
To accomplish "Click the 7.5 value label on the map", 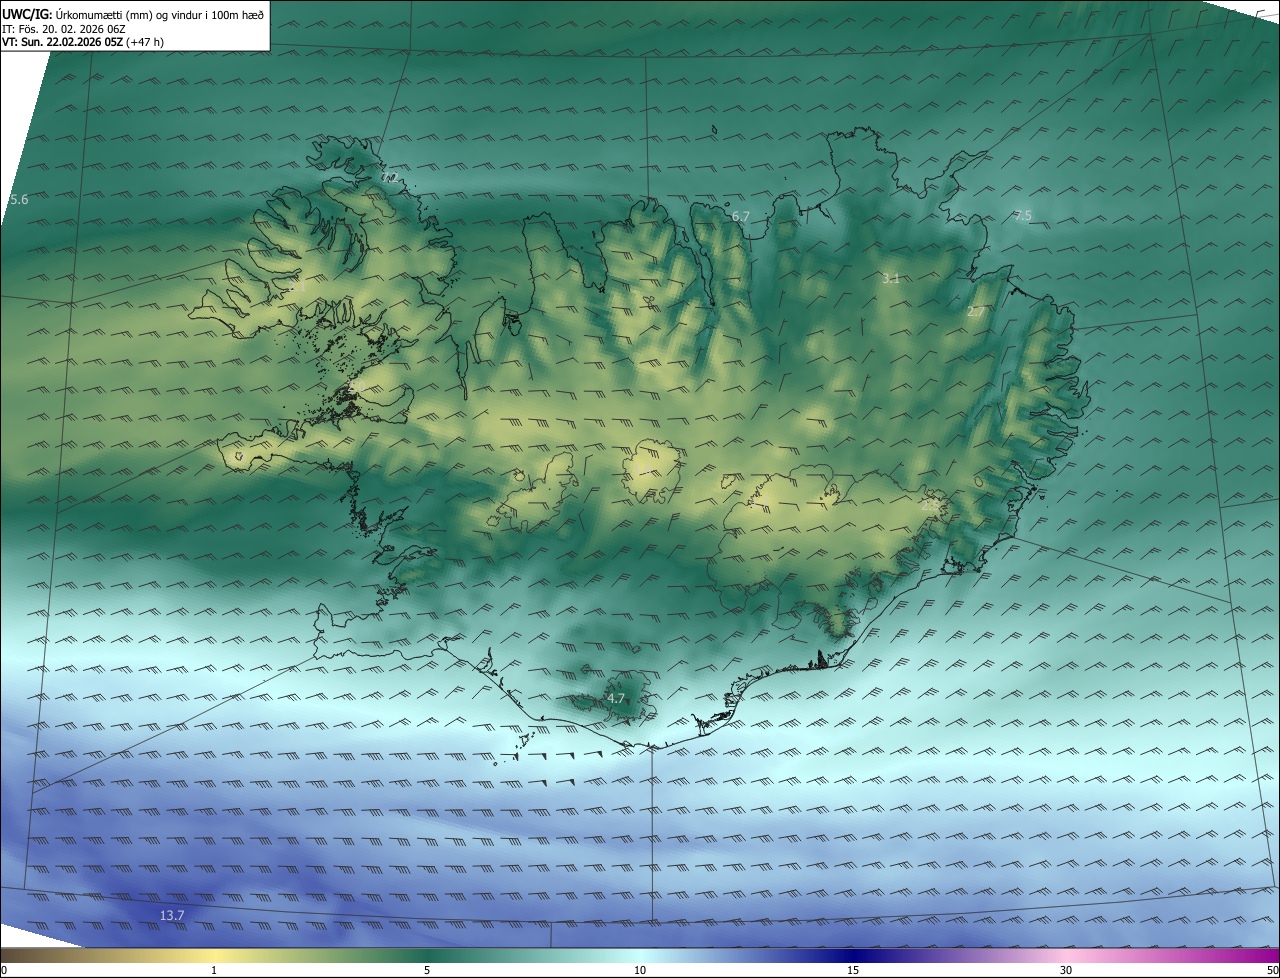I will [1023, 216].
